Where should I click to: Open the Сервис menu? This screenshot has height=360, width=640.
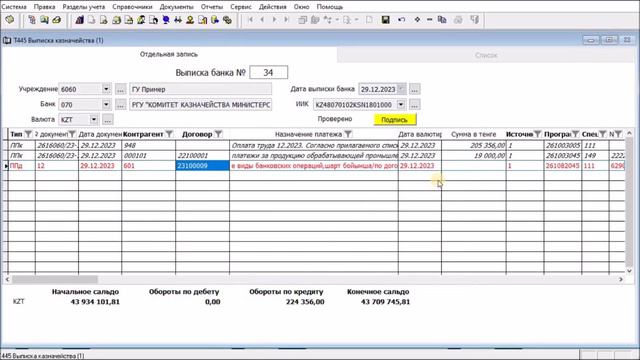241,7
